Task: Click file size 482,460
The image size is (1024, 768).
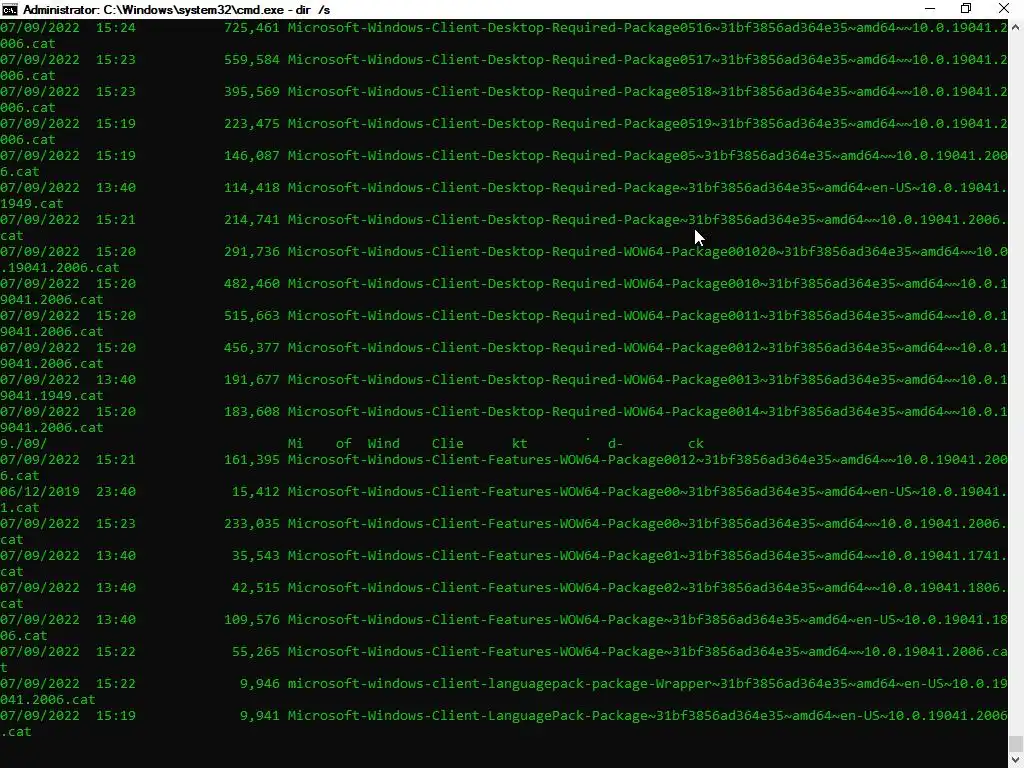Action: click(251, 284)
